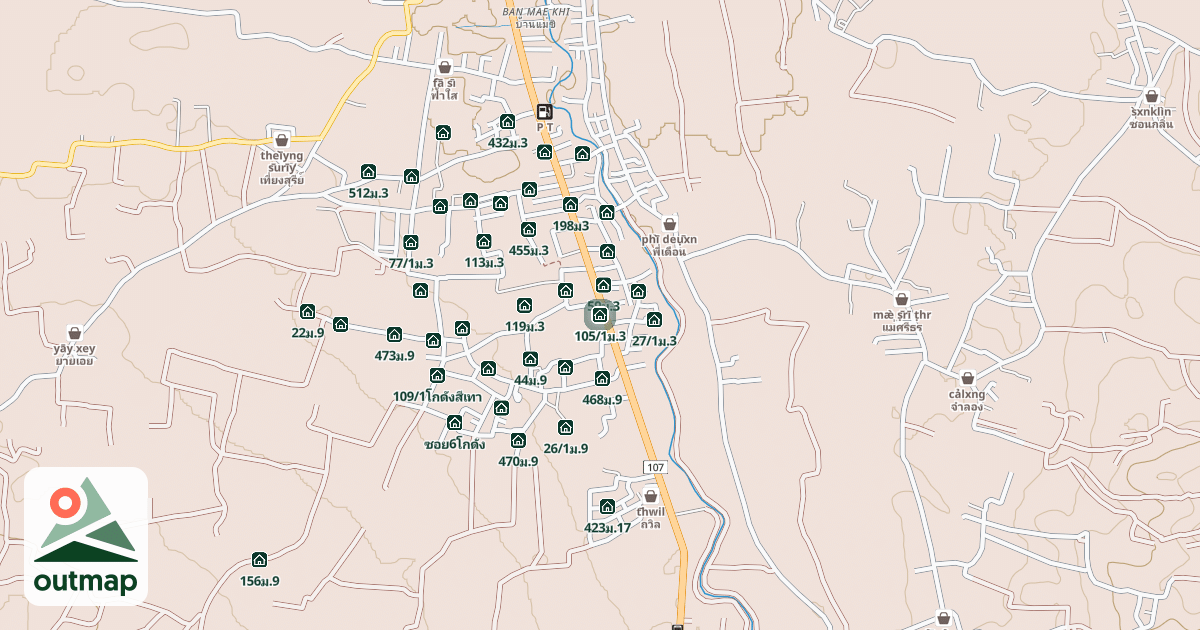The width and height of the screenshot is (1200, 630).
Task: Click the ฟ้าใส shop marker
Action: tap(445, 67)
